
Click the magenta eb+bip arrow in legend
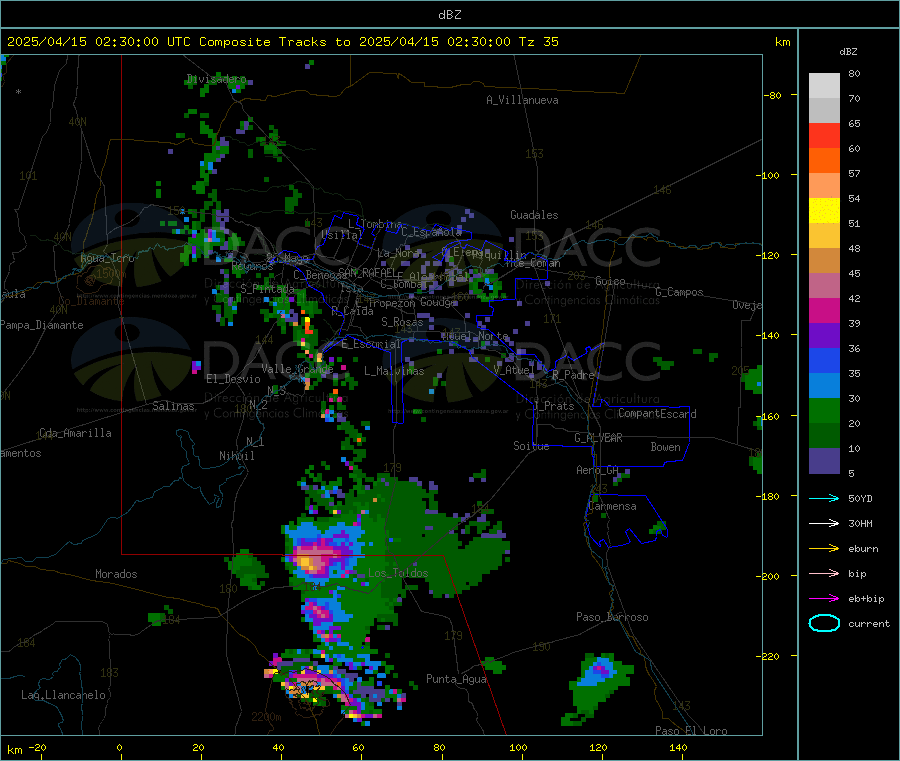(x=824, y=598)
